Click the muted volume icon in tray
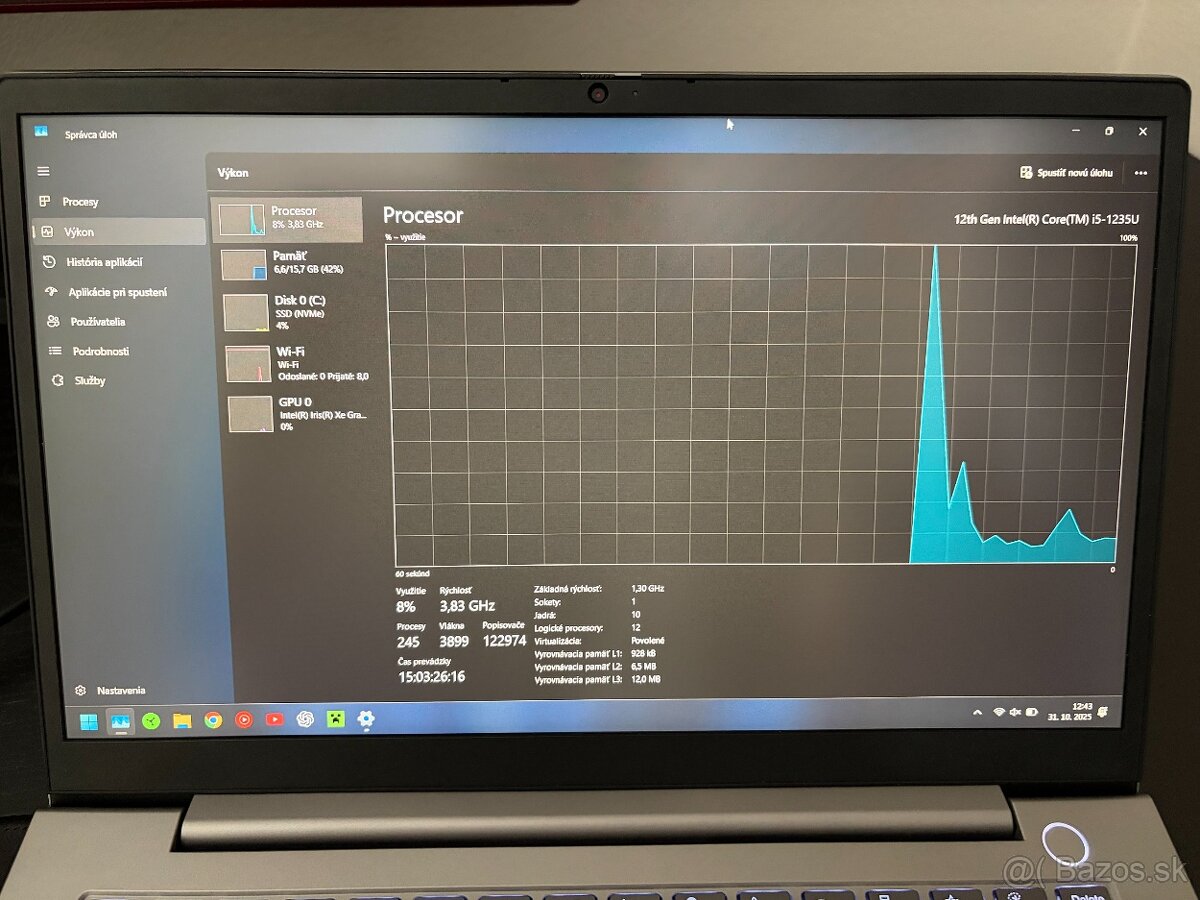 pyautogui.click(x=1015, y=712)
